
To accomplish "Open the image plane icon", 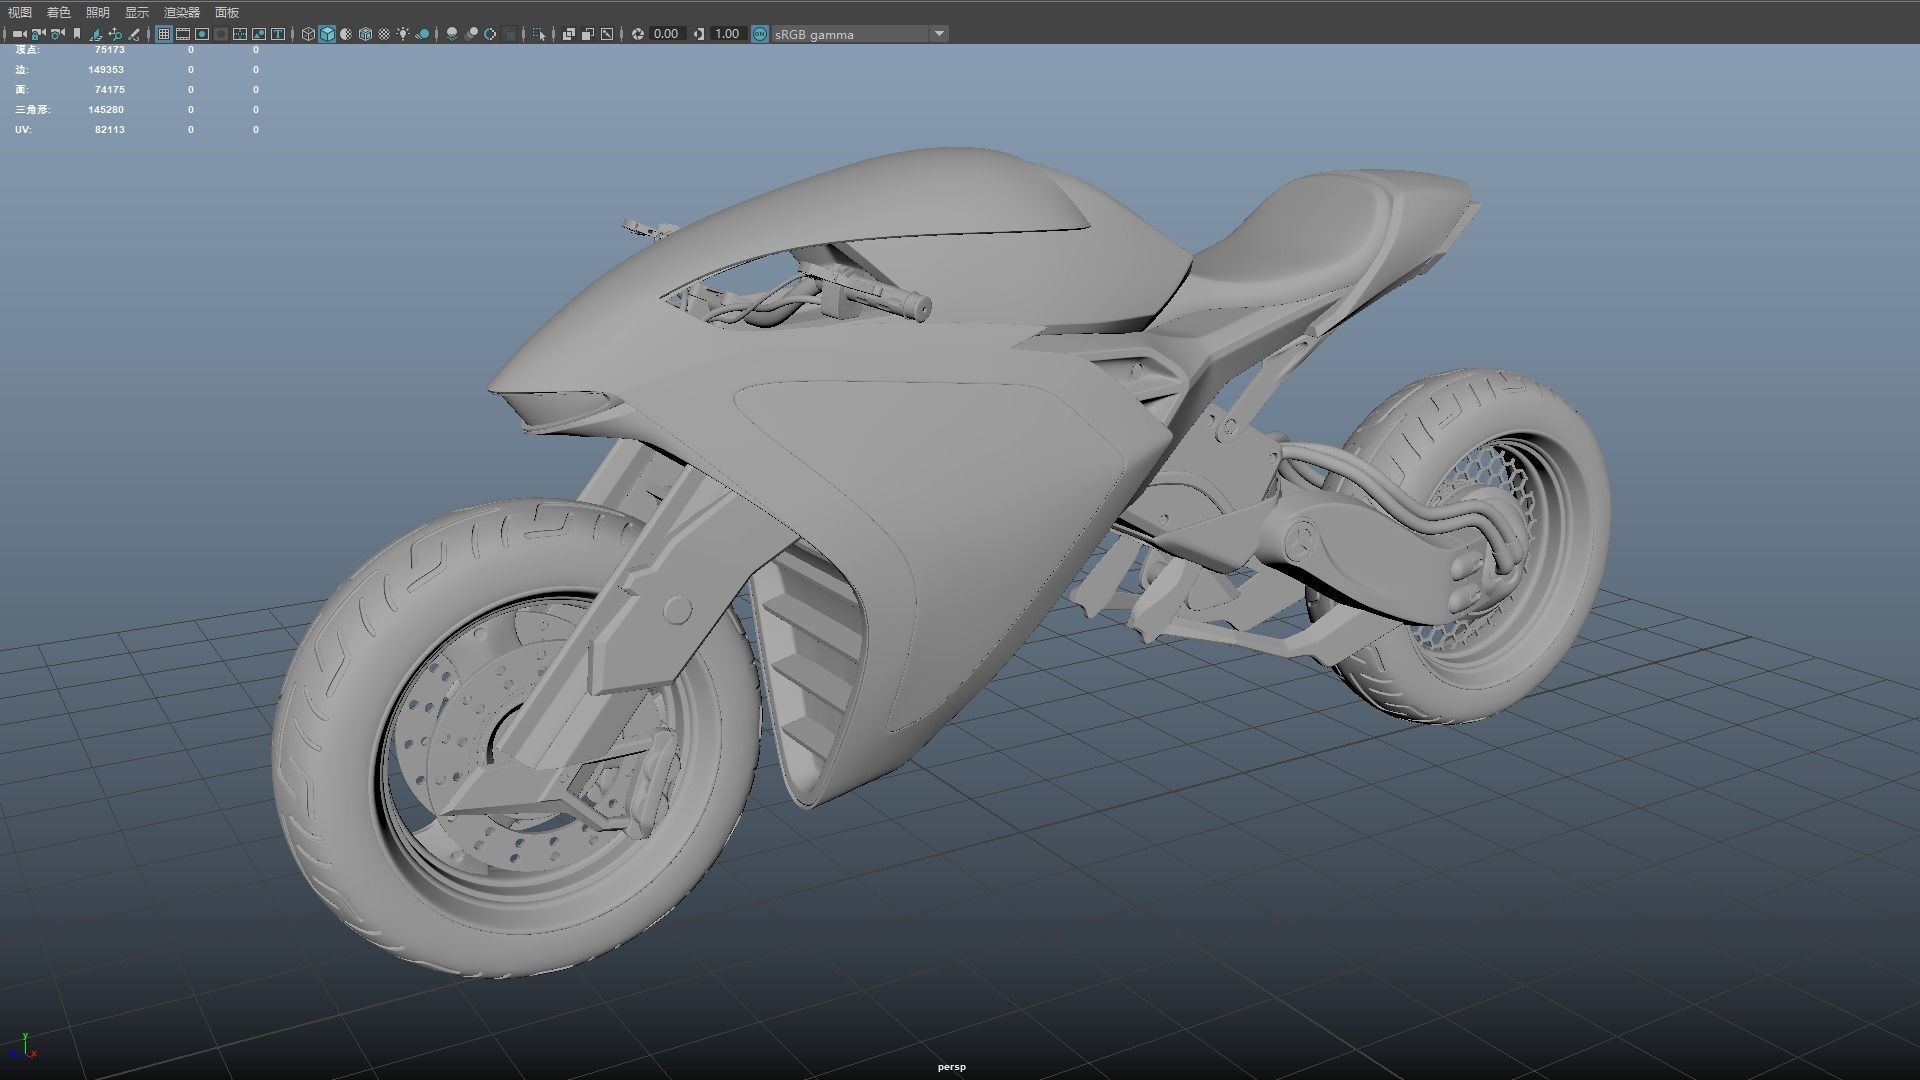I will 96,33.
